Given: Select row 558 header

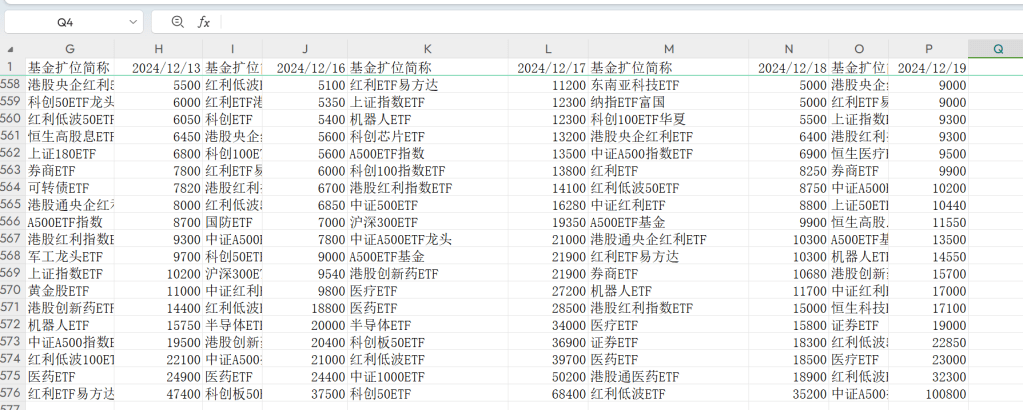Looking at the screenshot, I should point(11,85).
